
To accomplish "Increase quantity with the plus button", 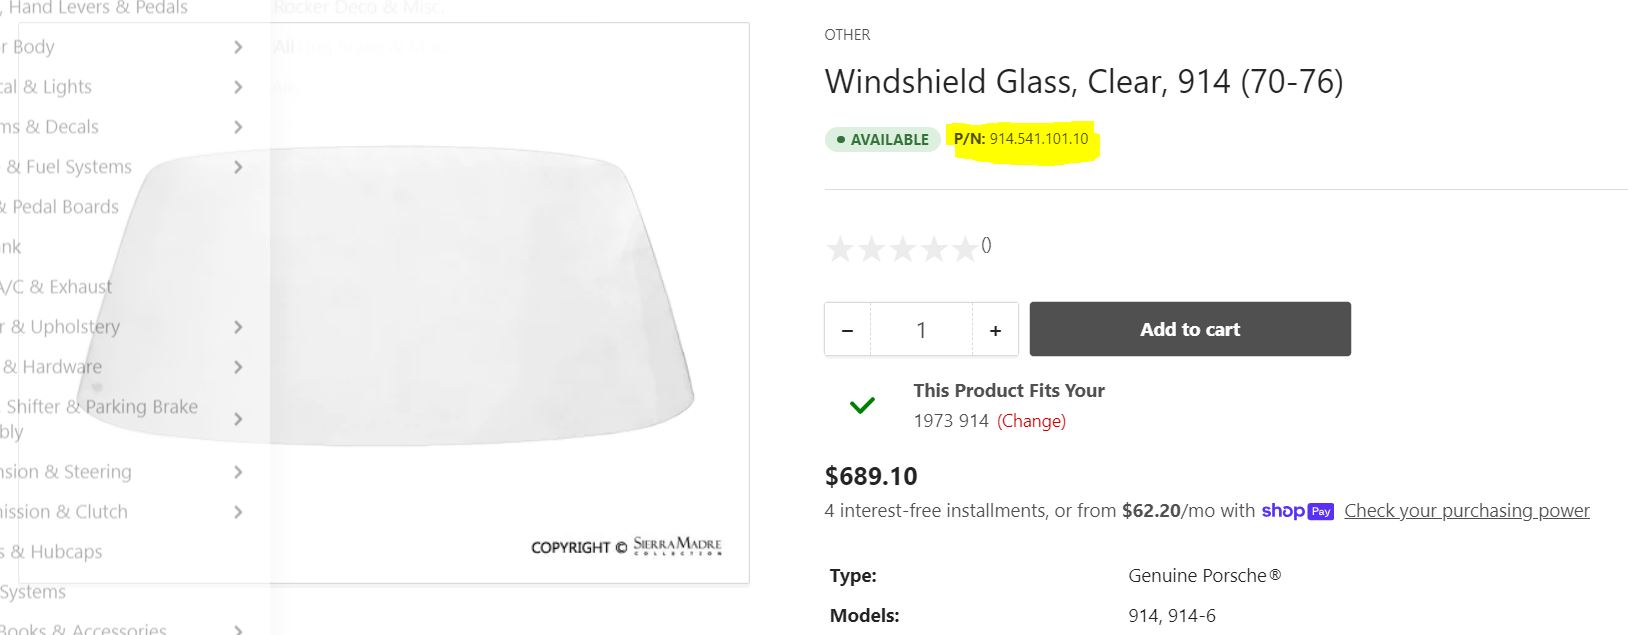I will [x=995, y=330].
